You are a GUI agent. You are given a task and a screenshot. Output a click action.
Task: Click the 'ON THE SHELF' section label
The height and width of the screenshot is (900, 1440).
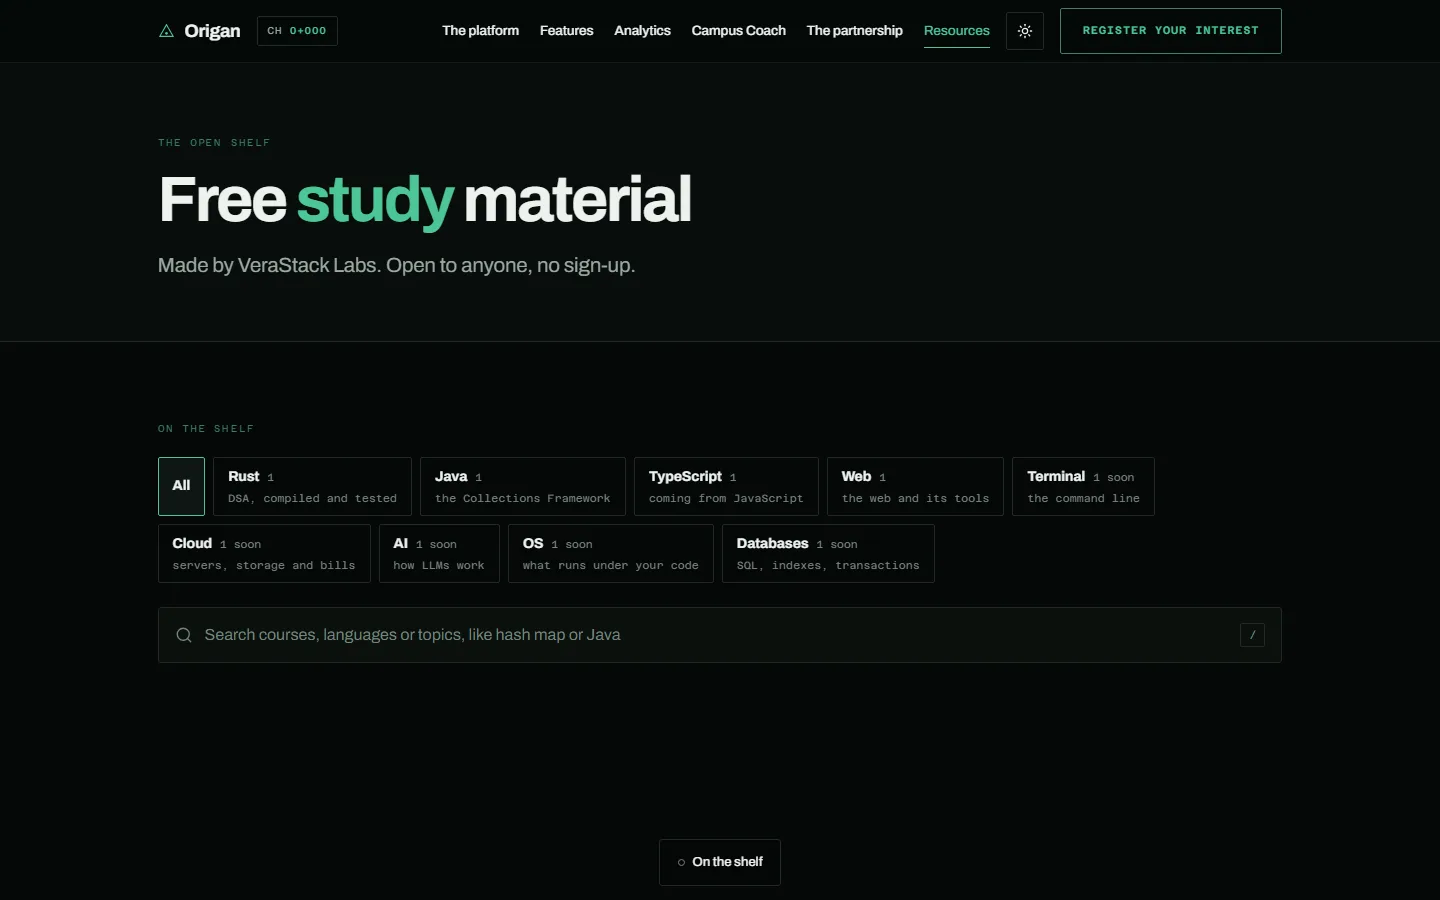click(206, 429)
